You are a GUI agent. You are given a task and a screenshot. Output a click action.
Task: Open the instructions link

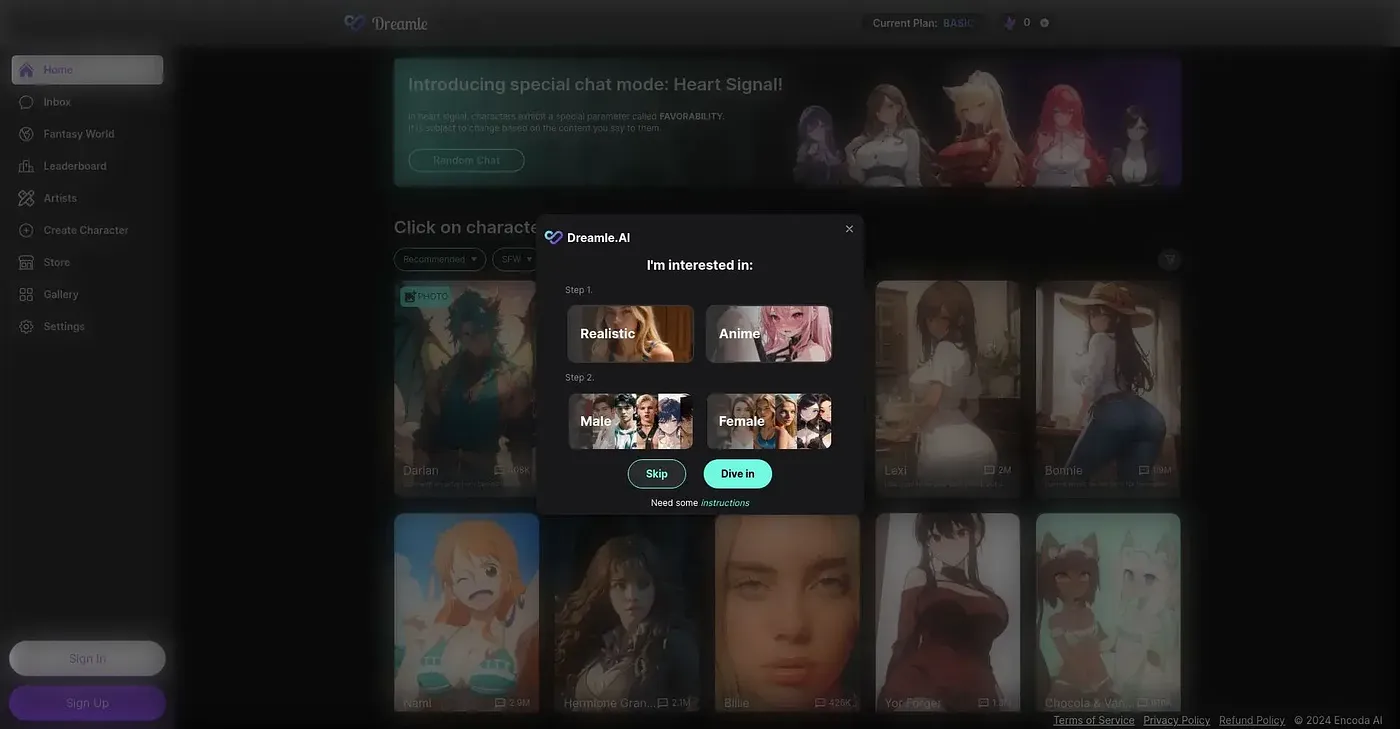(725, 503)
